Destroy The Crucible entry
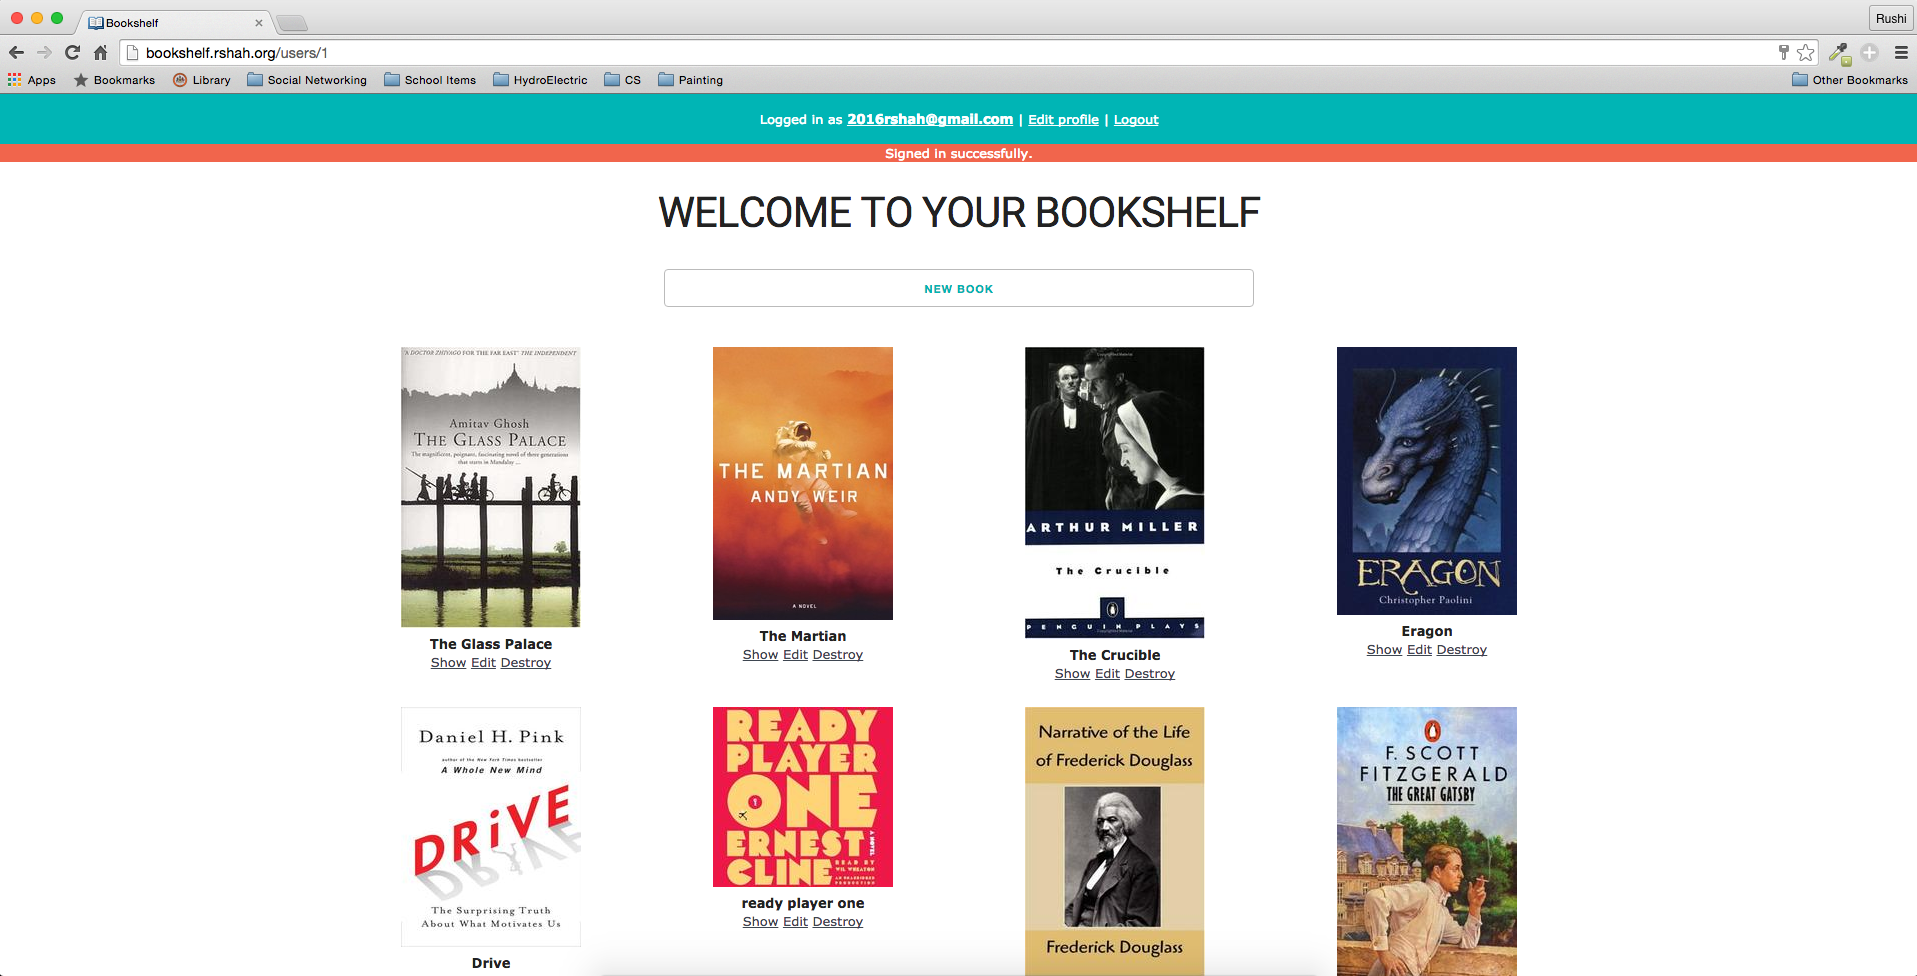The width and height of the screenshot is (1917, 976). (x=1150, y=674)
